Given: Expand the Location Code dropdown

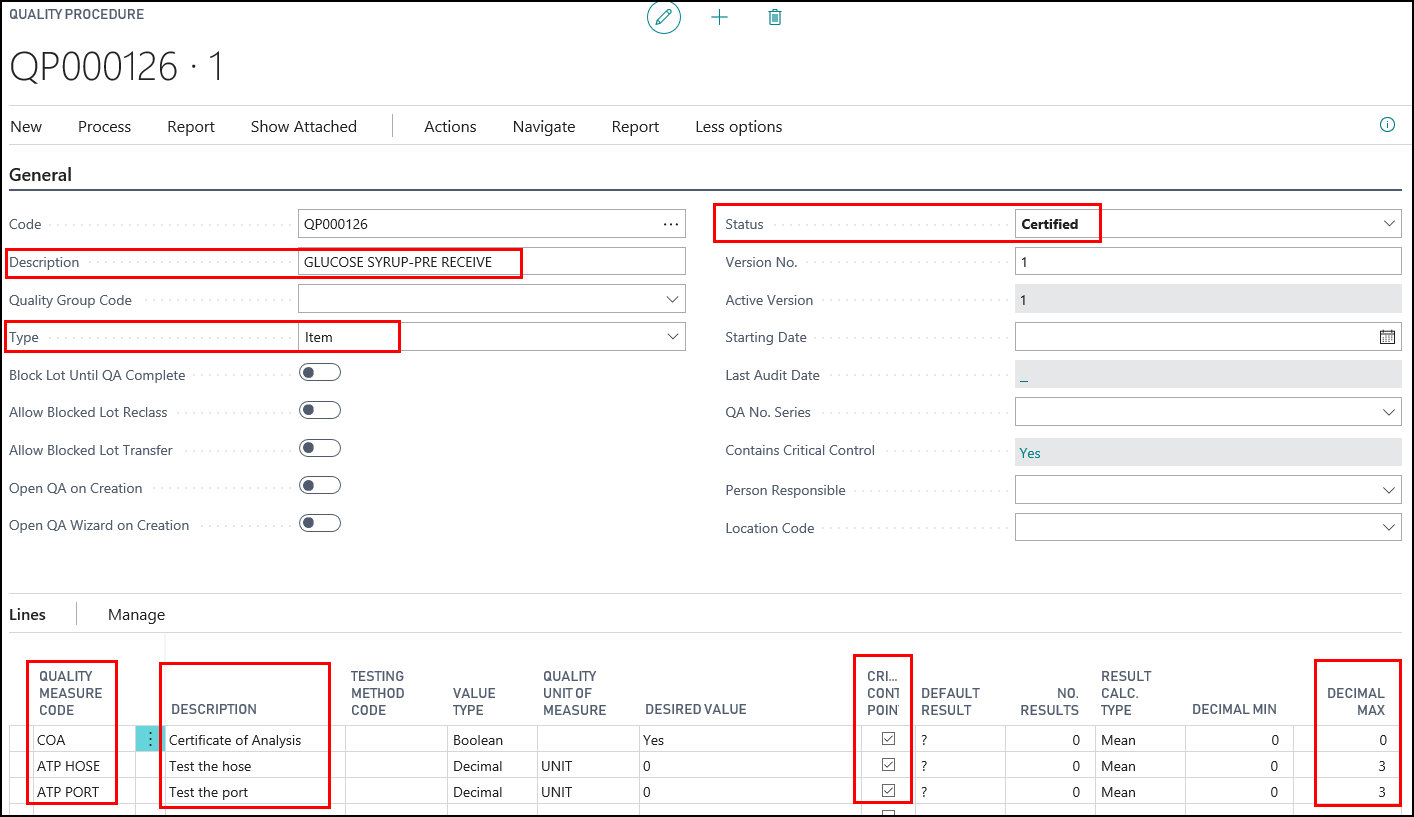Looking at the screenshot, I should click(x=1389, y=528).
